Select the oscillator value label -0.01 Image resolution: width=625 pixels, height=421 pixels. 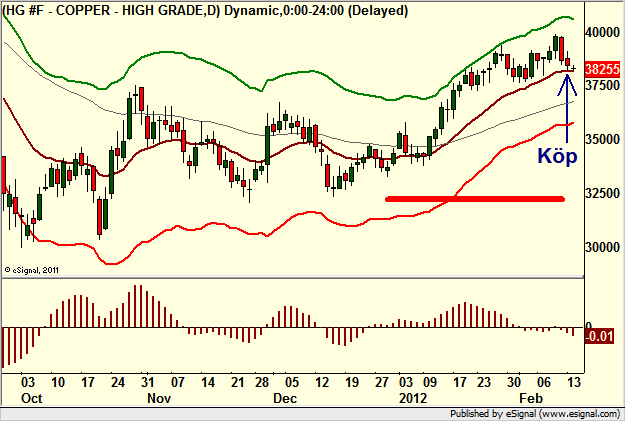pyautogui.click(x=599, y=336)
